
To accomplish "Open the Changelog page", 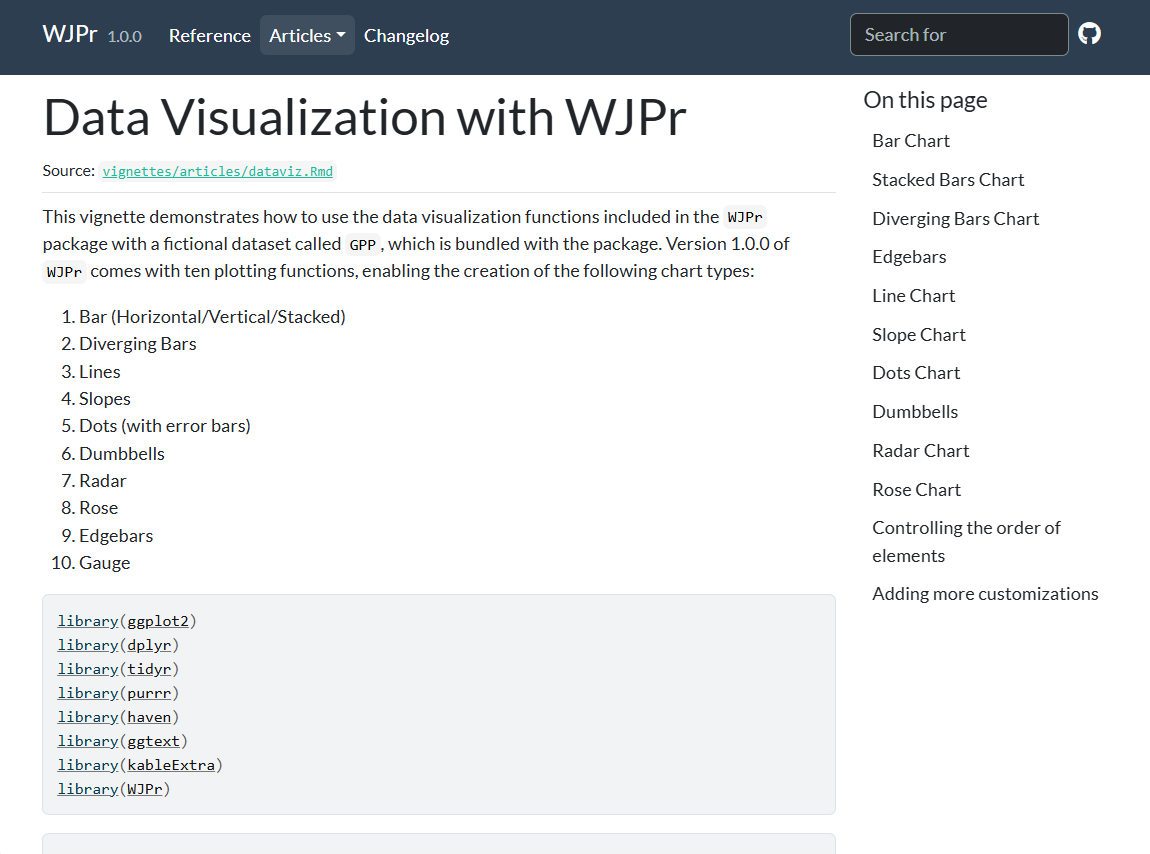I will (x=406, y=35).
